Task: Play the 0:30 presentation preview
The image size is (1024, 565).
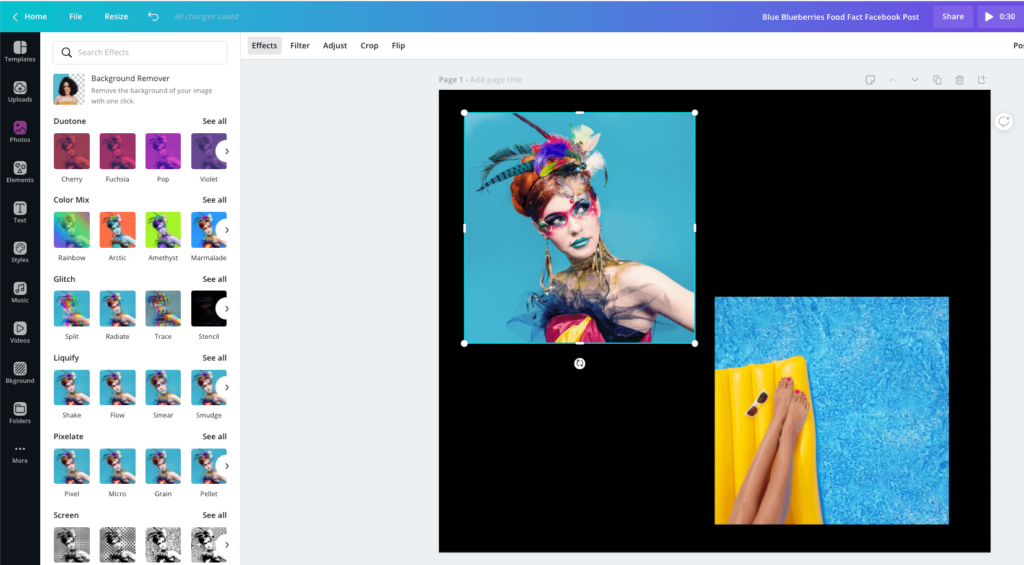Action: click(999, 16)
